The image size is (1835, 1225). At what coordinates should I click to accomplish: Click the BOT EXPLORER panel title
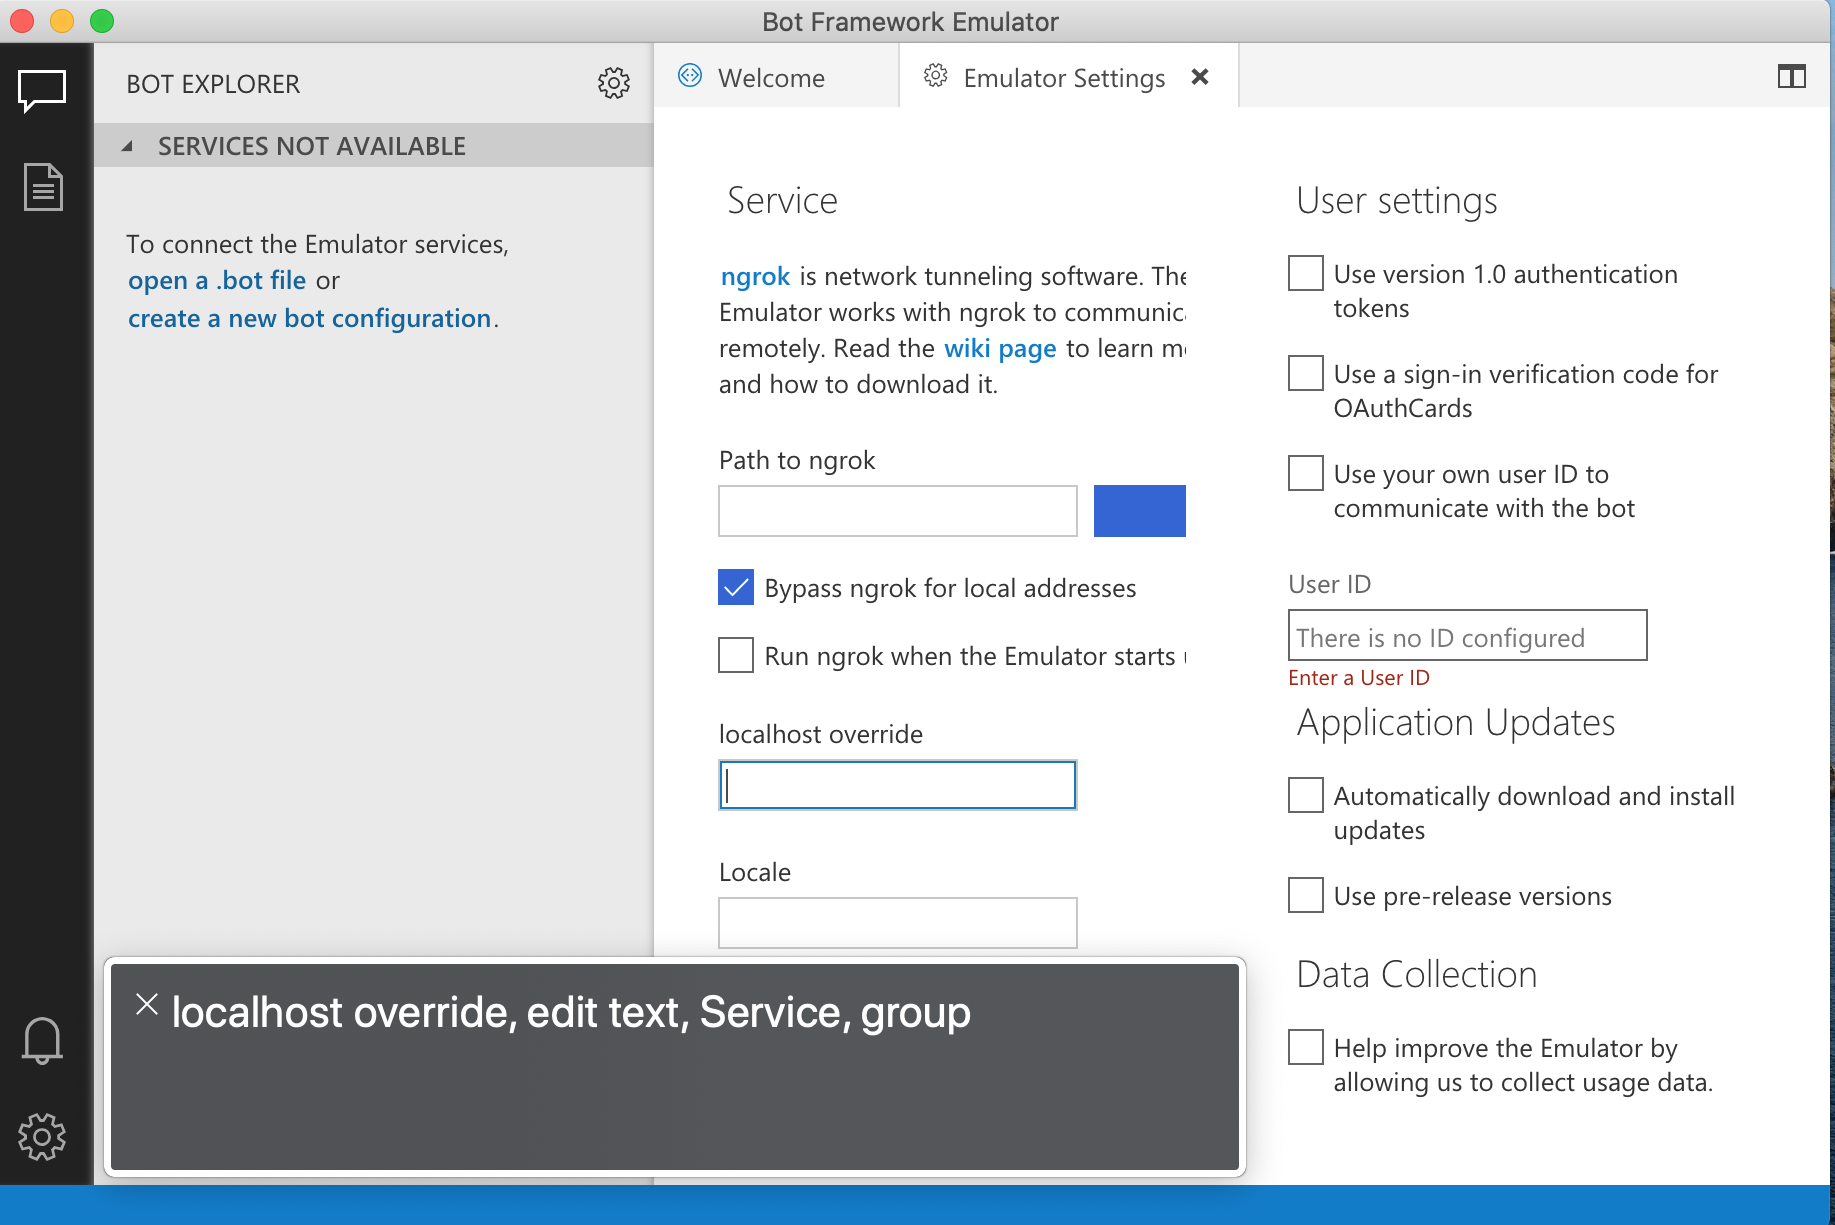213,84
